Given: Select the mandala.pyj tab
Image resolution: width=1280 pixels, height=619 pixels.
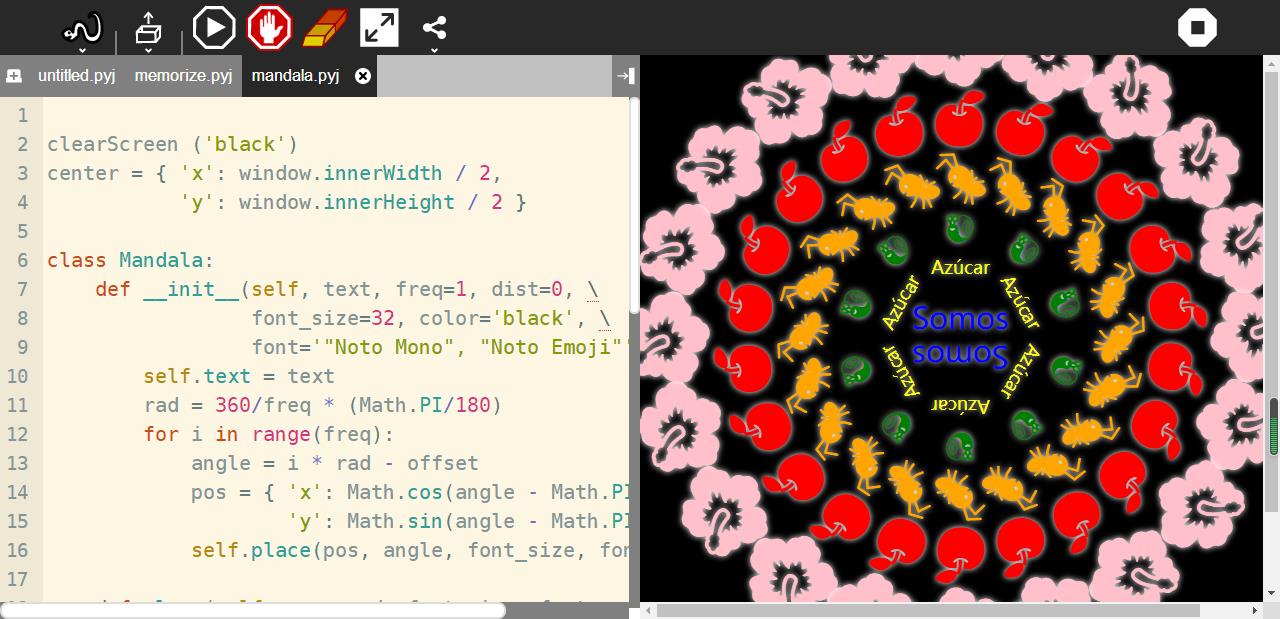Looking at the screenshot, I should 295,76.
